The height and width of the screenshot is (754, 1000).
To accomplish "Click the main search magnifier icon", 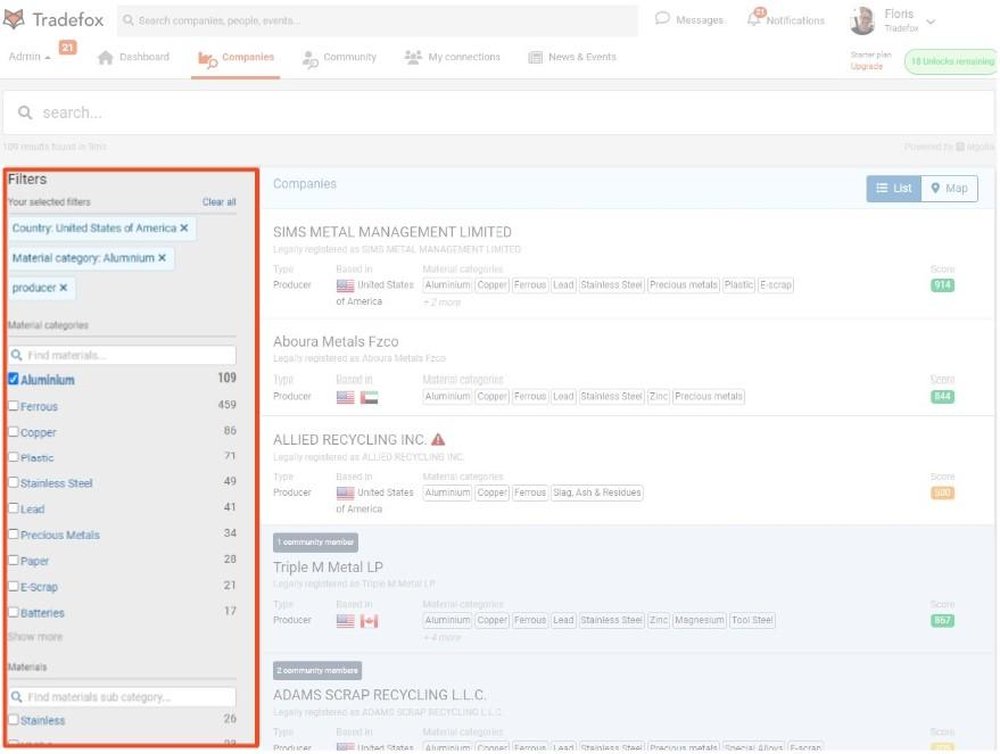I will pyautogui.click(x=25, y=113).
